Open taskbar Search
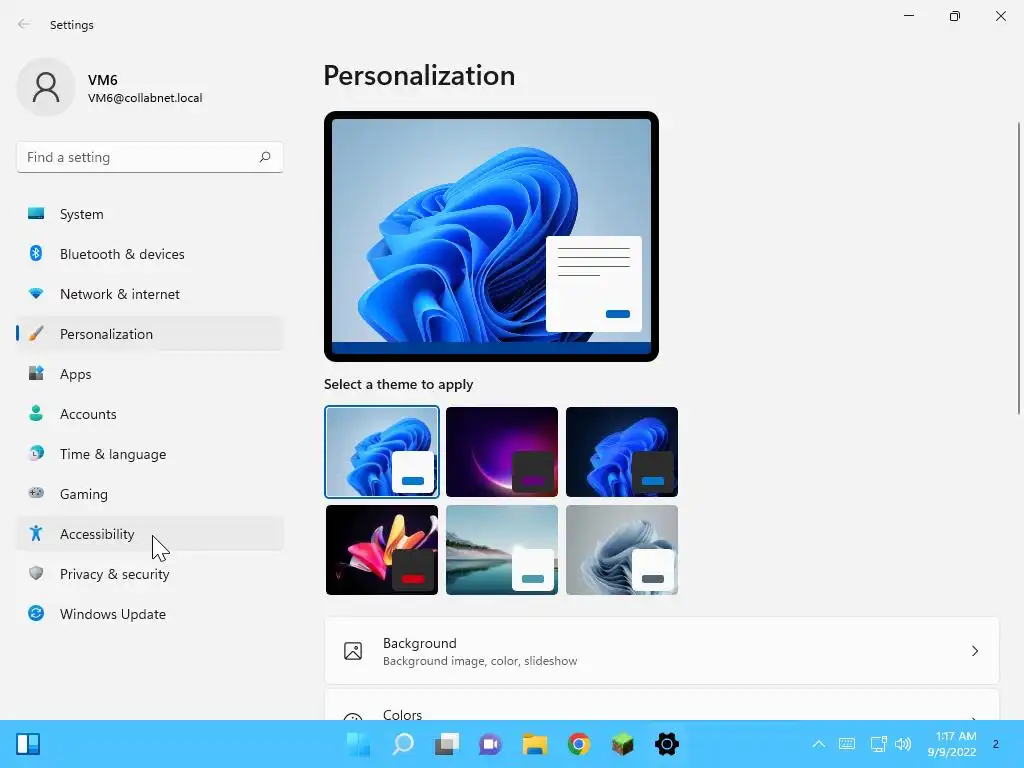This screenshot has width=1024, height=768. 403,744
